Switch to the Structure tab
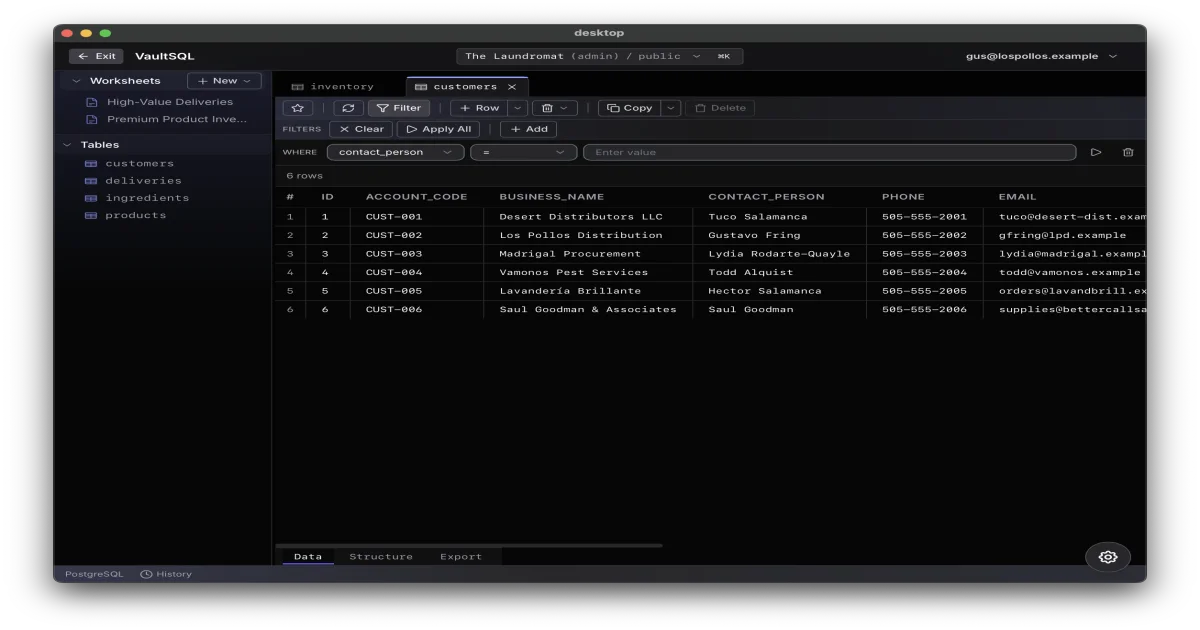 (x=381, y=557)
